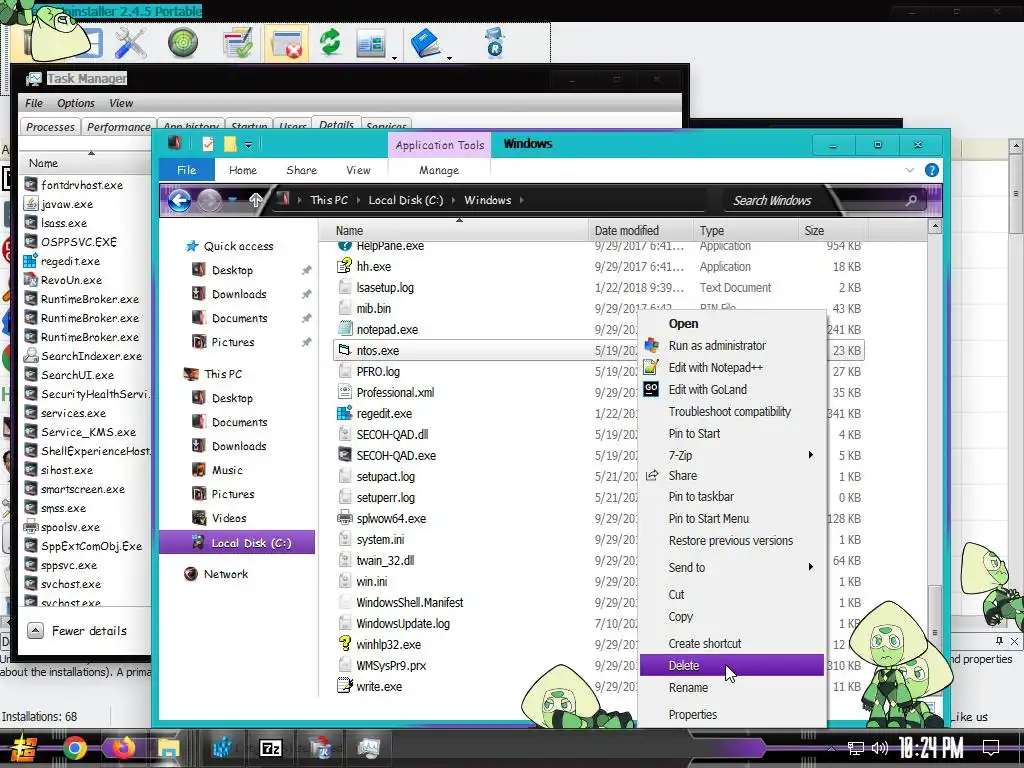Screen dimensions: 1024x768
Task: Switch to the Home ribbon tab
Action: (243, 170)
